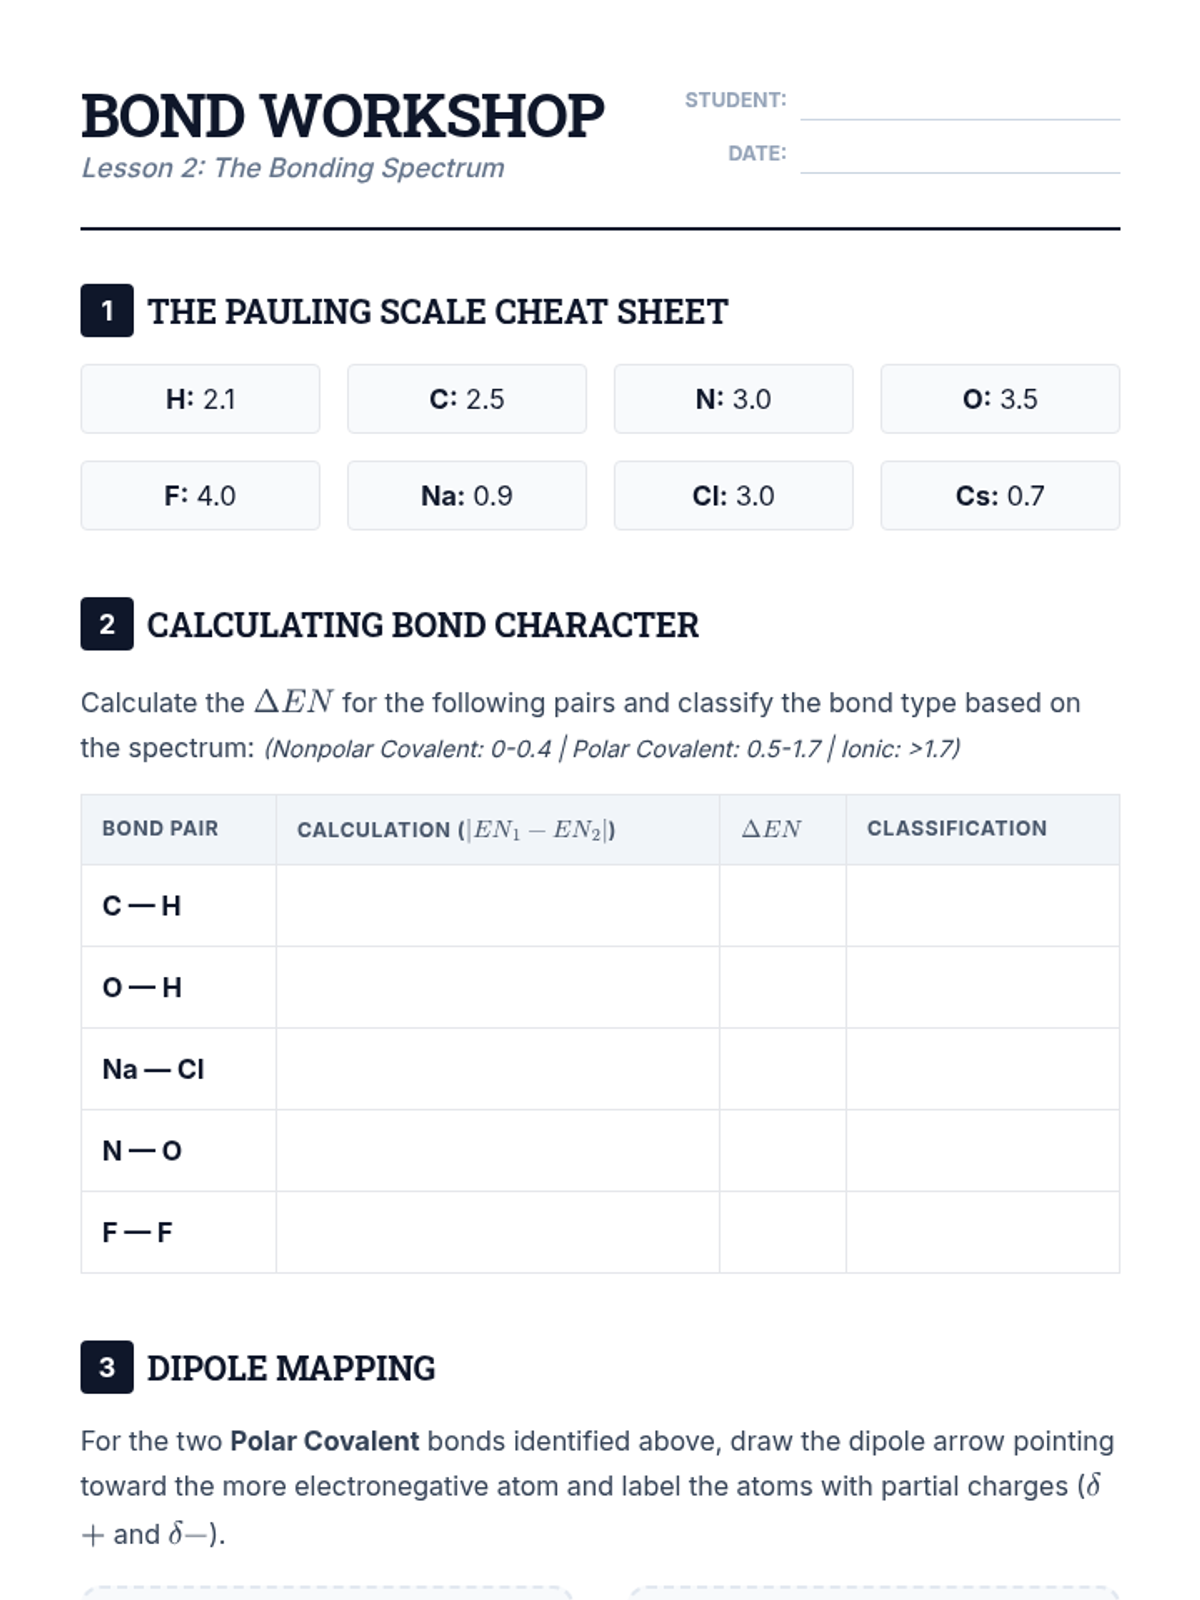Select the C: 2.5 electronegativity card
The width and height of the screenshot is (1200, 1600).
(x=467, y=399)
